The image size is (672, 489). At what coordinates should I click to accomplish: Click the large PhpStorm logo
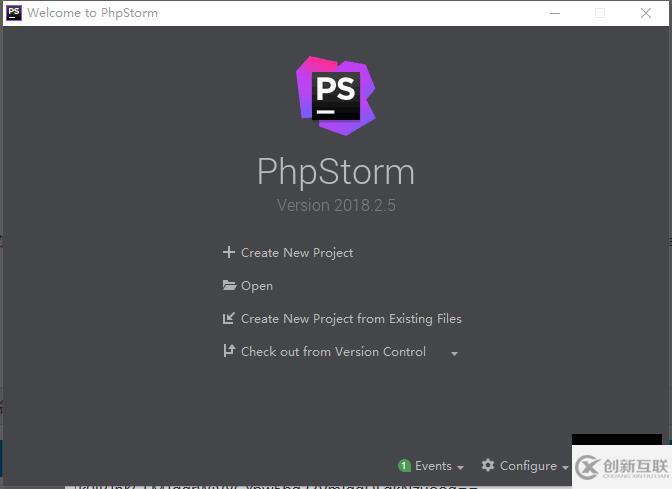336,96
